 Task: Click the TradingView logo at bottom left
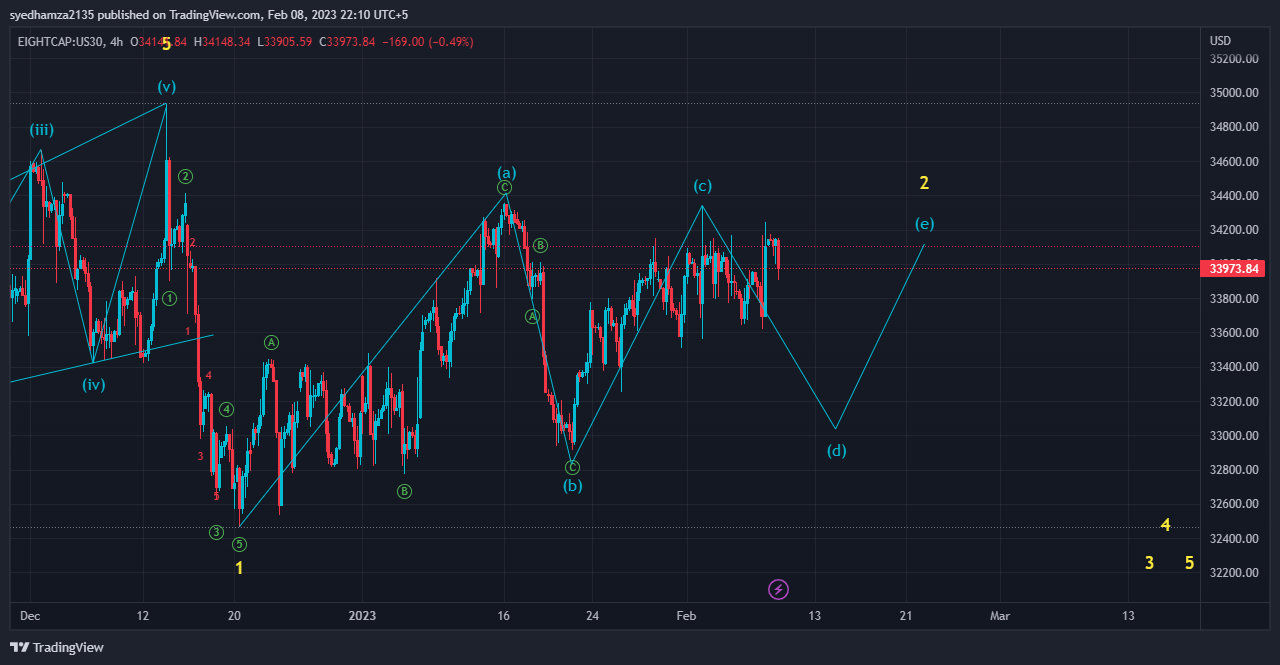pos(57,647)
